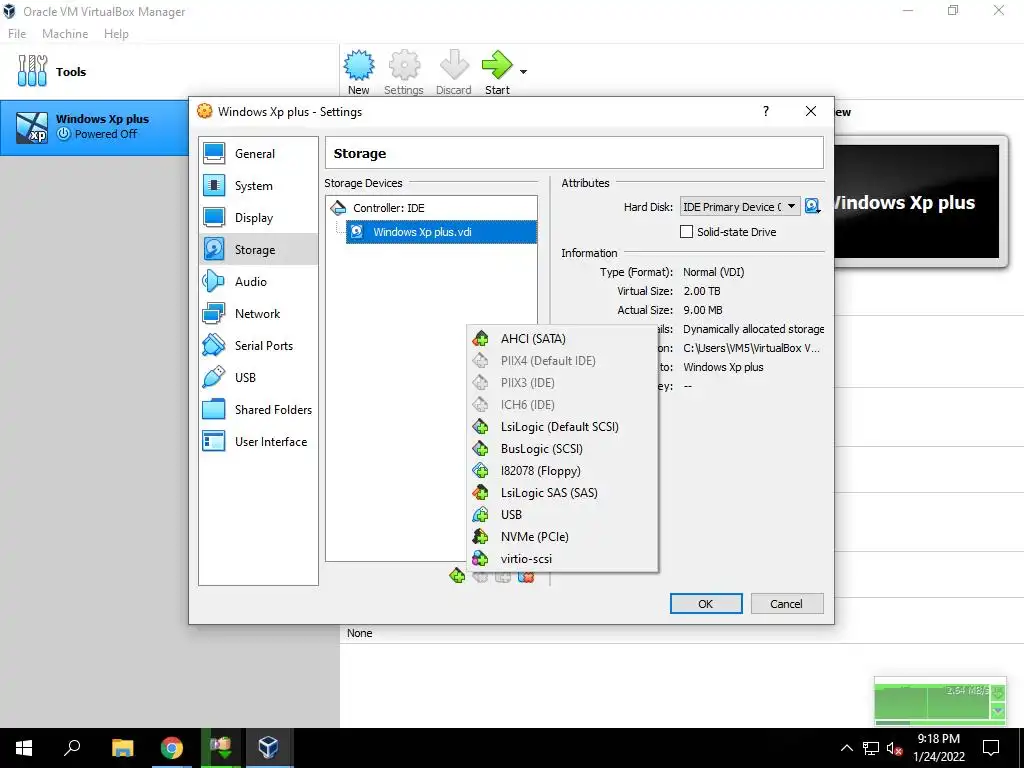Open USB settings category in sidebar
This screenshot has width=1024, height=768.
(259, 377)
